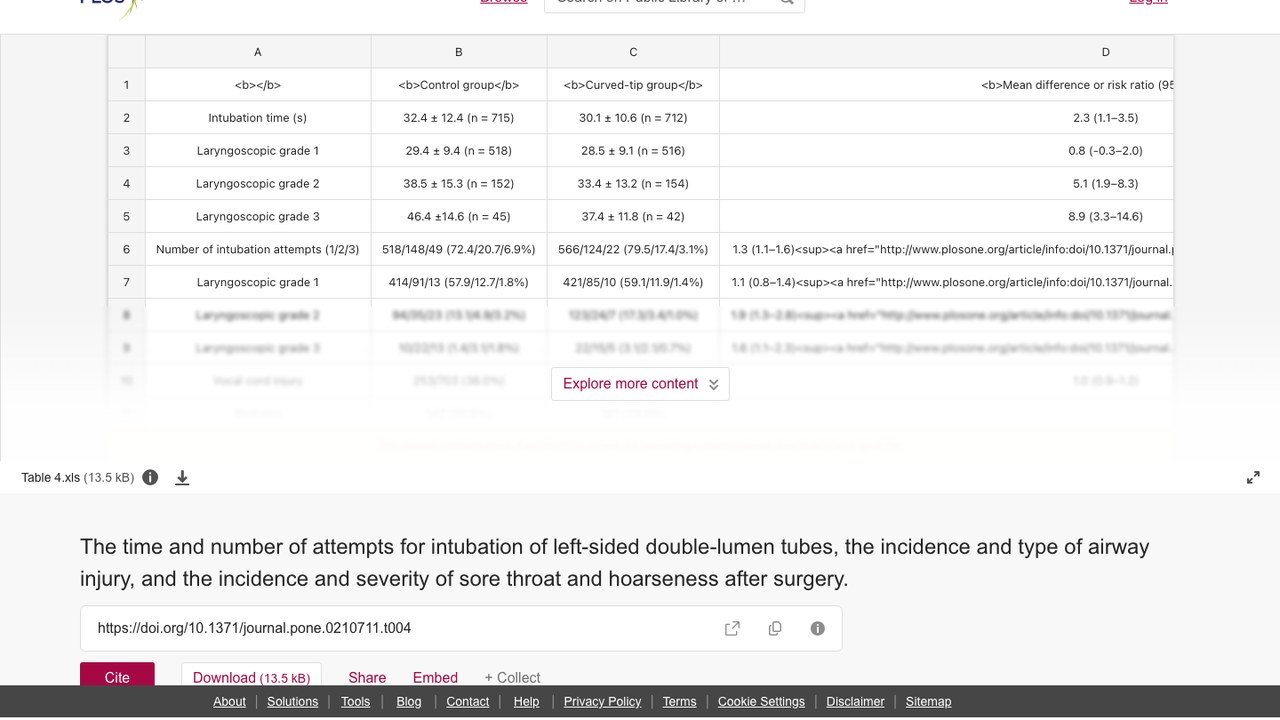The image size is (1280, 720).
Task: Click the '32.4 ± 12.4 (n = 715)' cell
Action: click(459, 118)
